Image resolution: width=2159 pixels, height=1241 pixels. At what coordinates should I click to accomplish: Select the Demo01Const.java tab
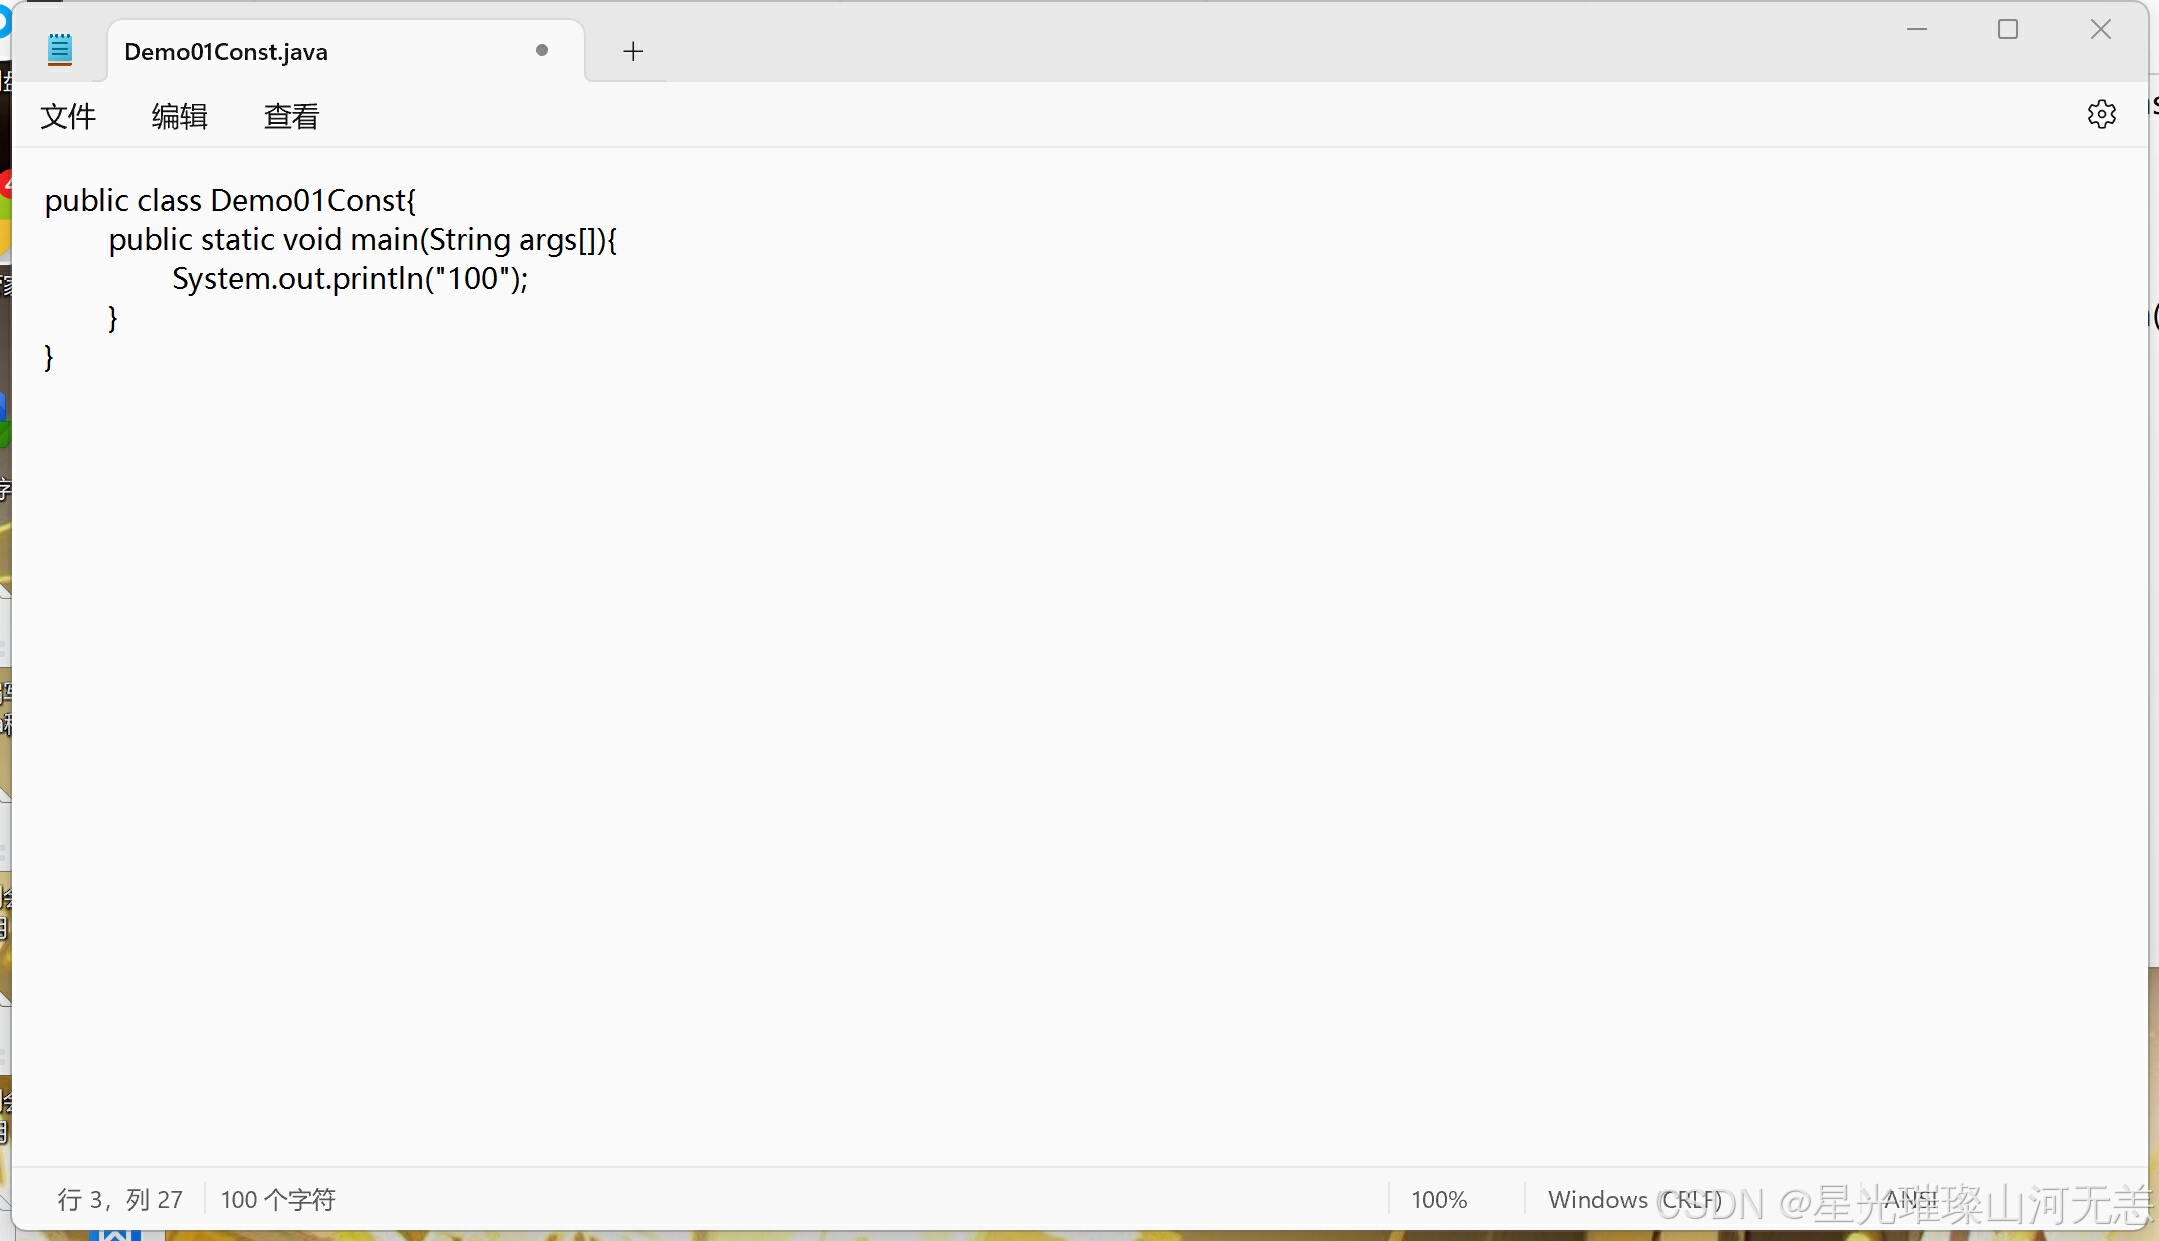coord(226,52)
